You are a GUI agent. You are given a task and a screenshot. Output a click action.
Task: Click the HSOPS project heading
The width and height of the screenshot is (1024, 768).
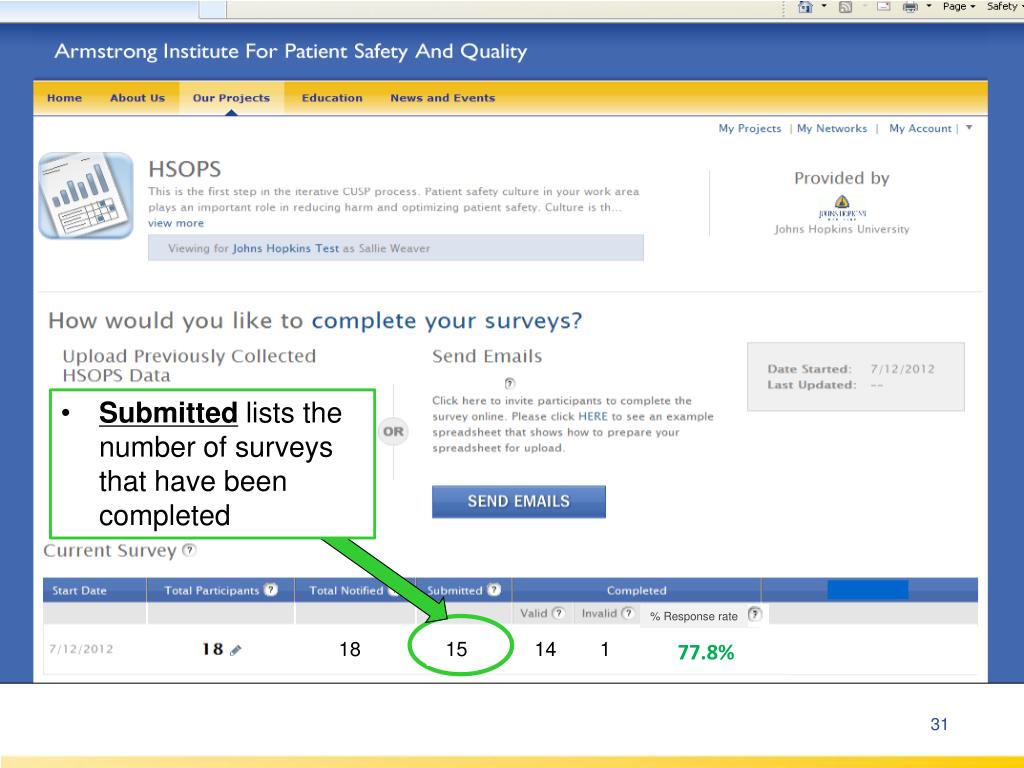pyautogui.click(x=184, y=169)
